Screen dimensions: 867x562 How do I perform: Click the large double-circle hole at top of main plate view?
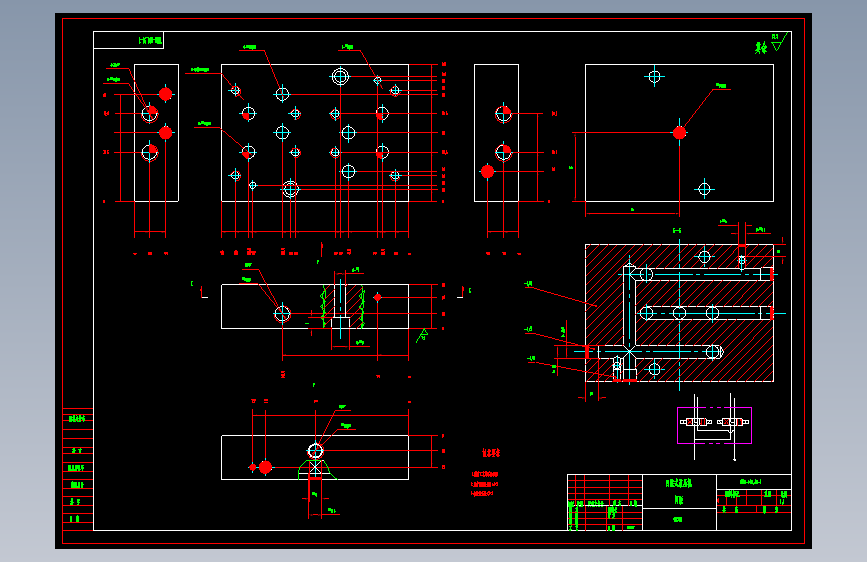point(340,76)
